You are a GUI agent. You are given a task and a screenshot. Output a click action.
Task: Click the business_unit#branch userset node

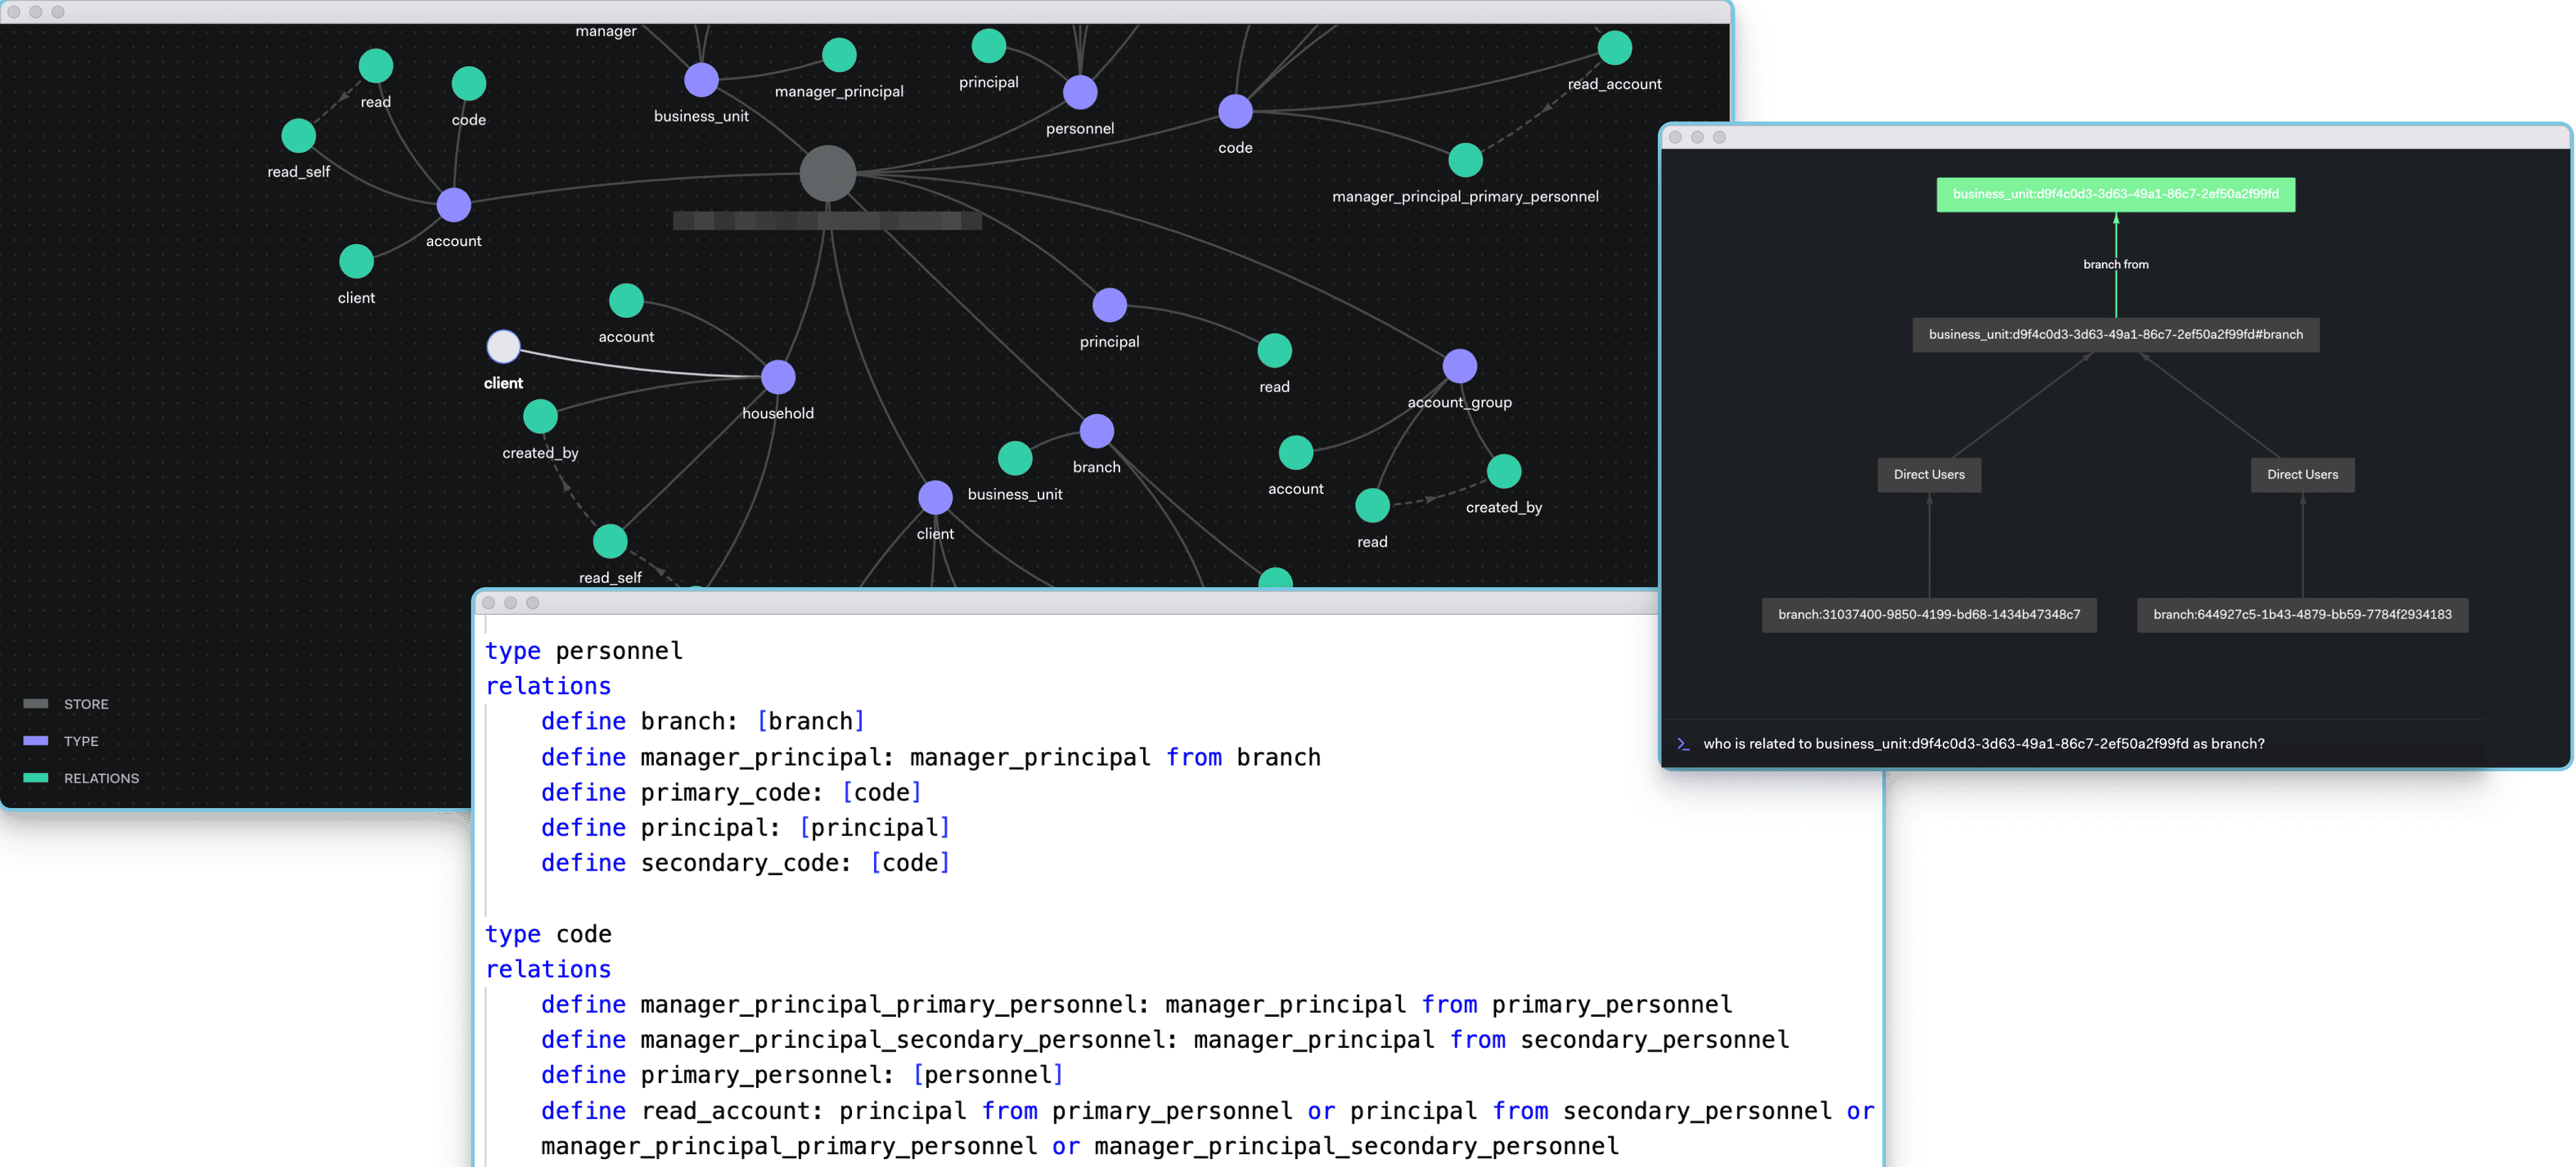click(2115, 334)
